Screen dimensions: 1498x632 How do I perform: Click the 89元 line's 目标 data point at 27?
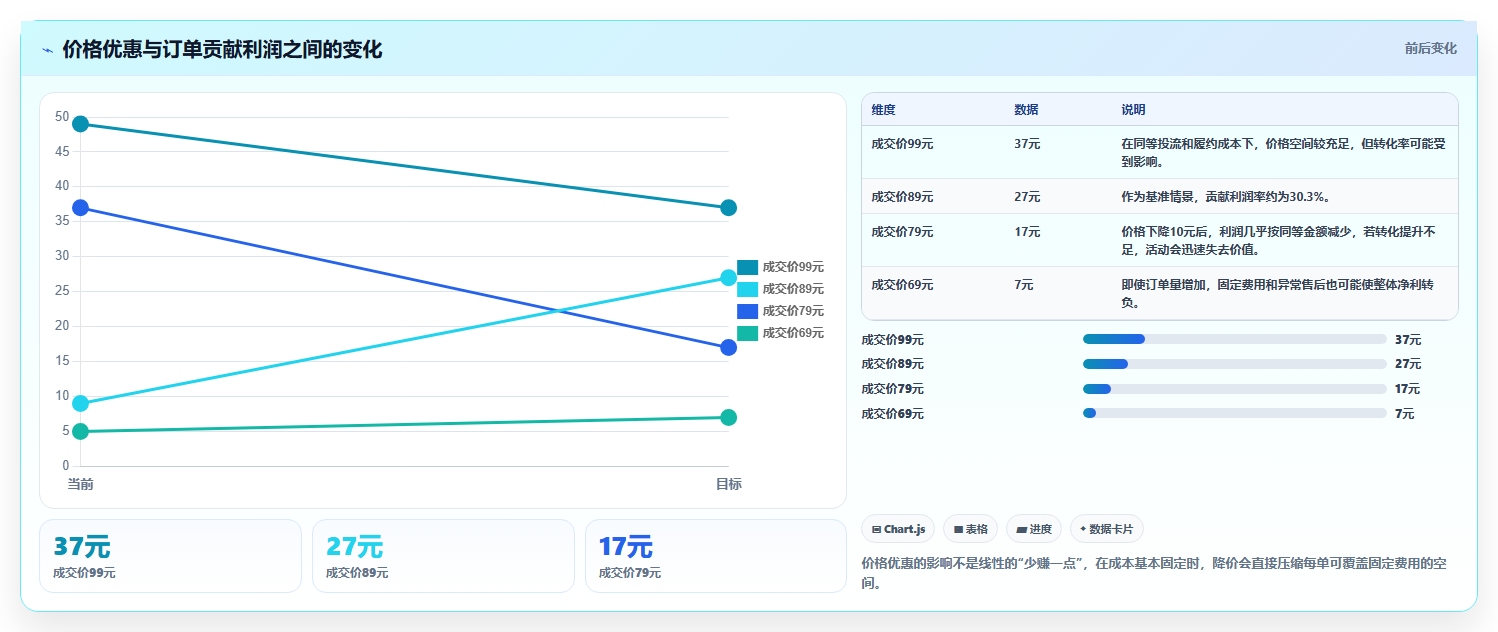[x=728, y=277]
